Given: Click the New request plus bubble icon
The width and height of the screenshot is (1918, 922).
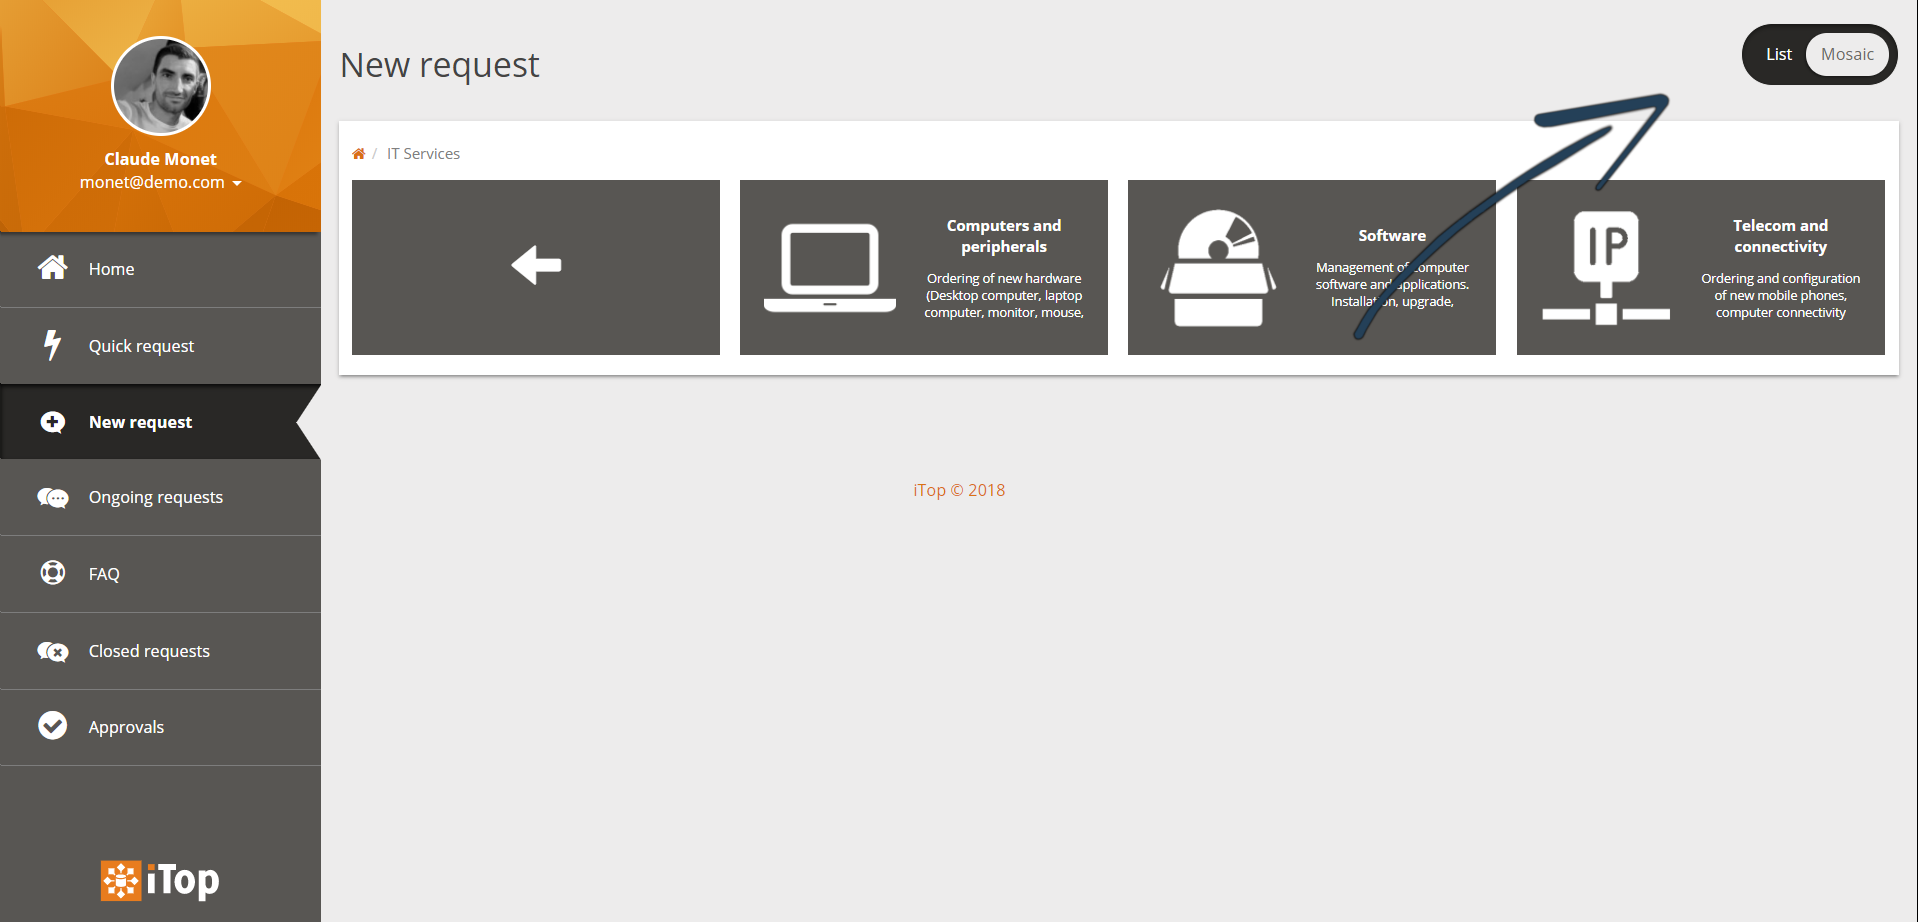Looking at the screenshot, I should tap(52, 422).
